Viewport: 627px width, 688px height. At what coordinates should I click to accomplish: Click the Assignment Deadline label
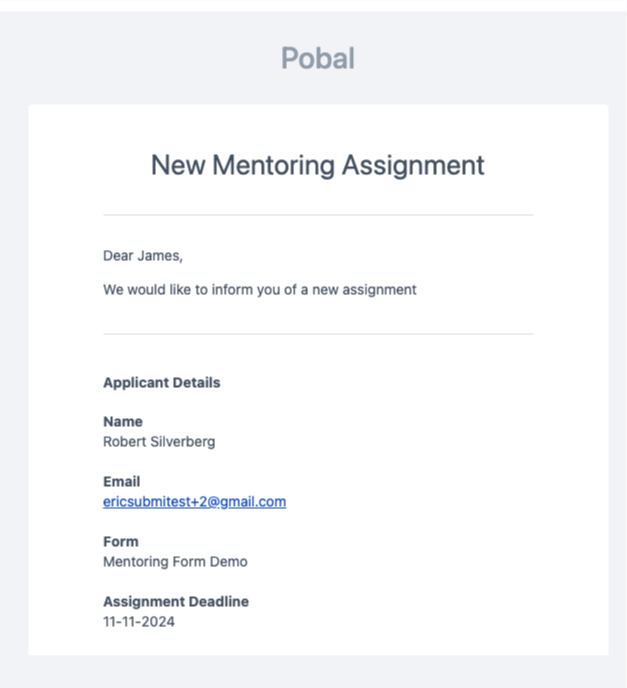pyautogui.click(x=176, y=602)
